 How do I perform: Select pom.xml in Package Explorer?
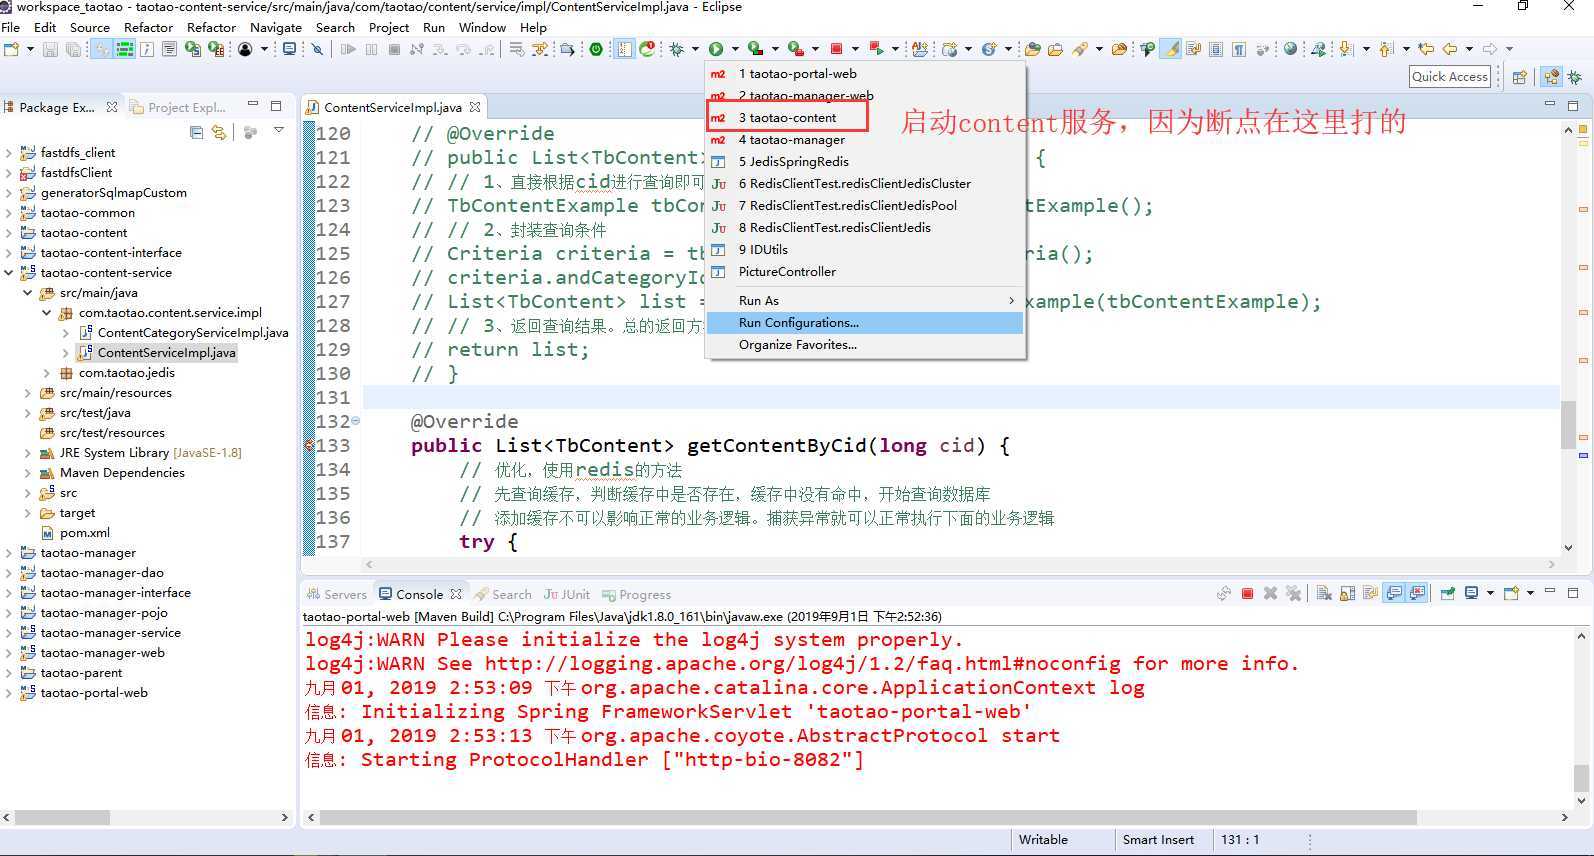pos(85,533)
